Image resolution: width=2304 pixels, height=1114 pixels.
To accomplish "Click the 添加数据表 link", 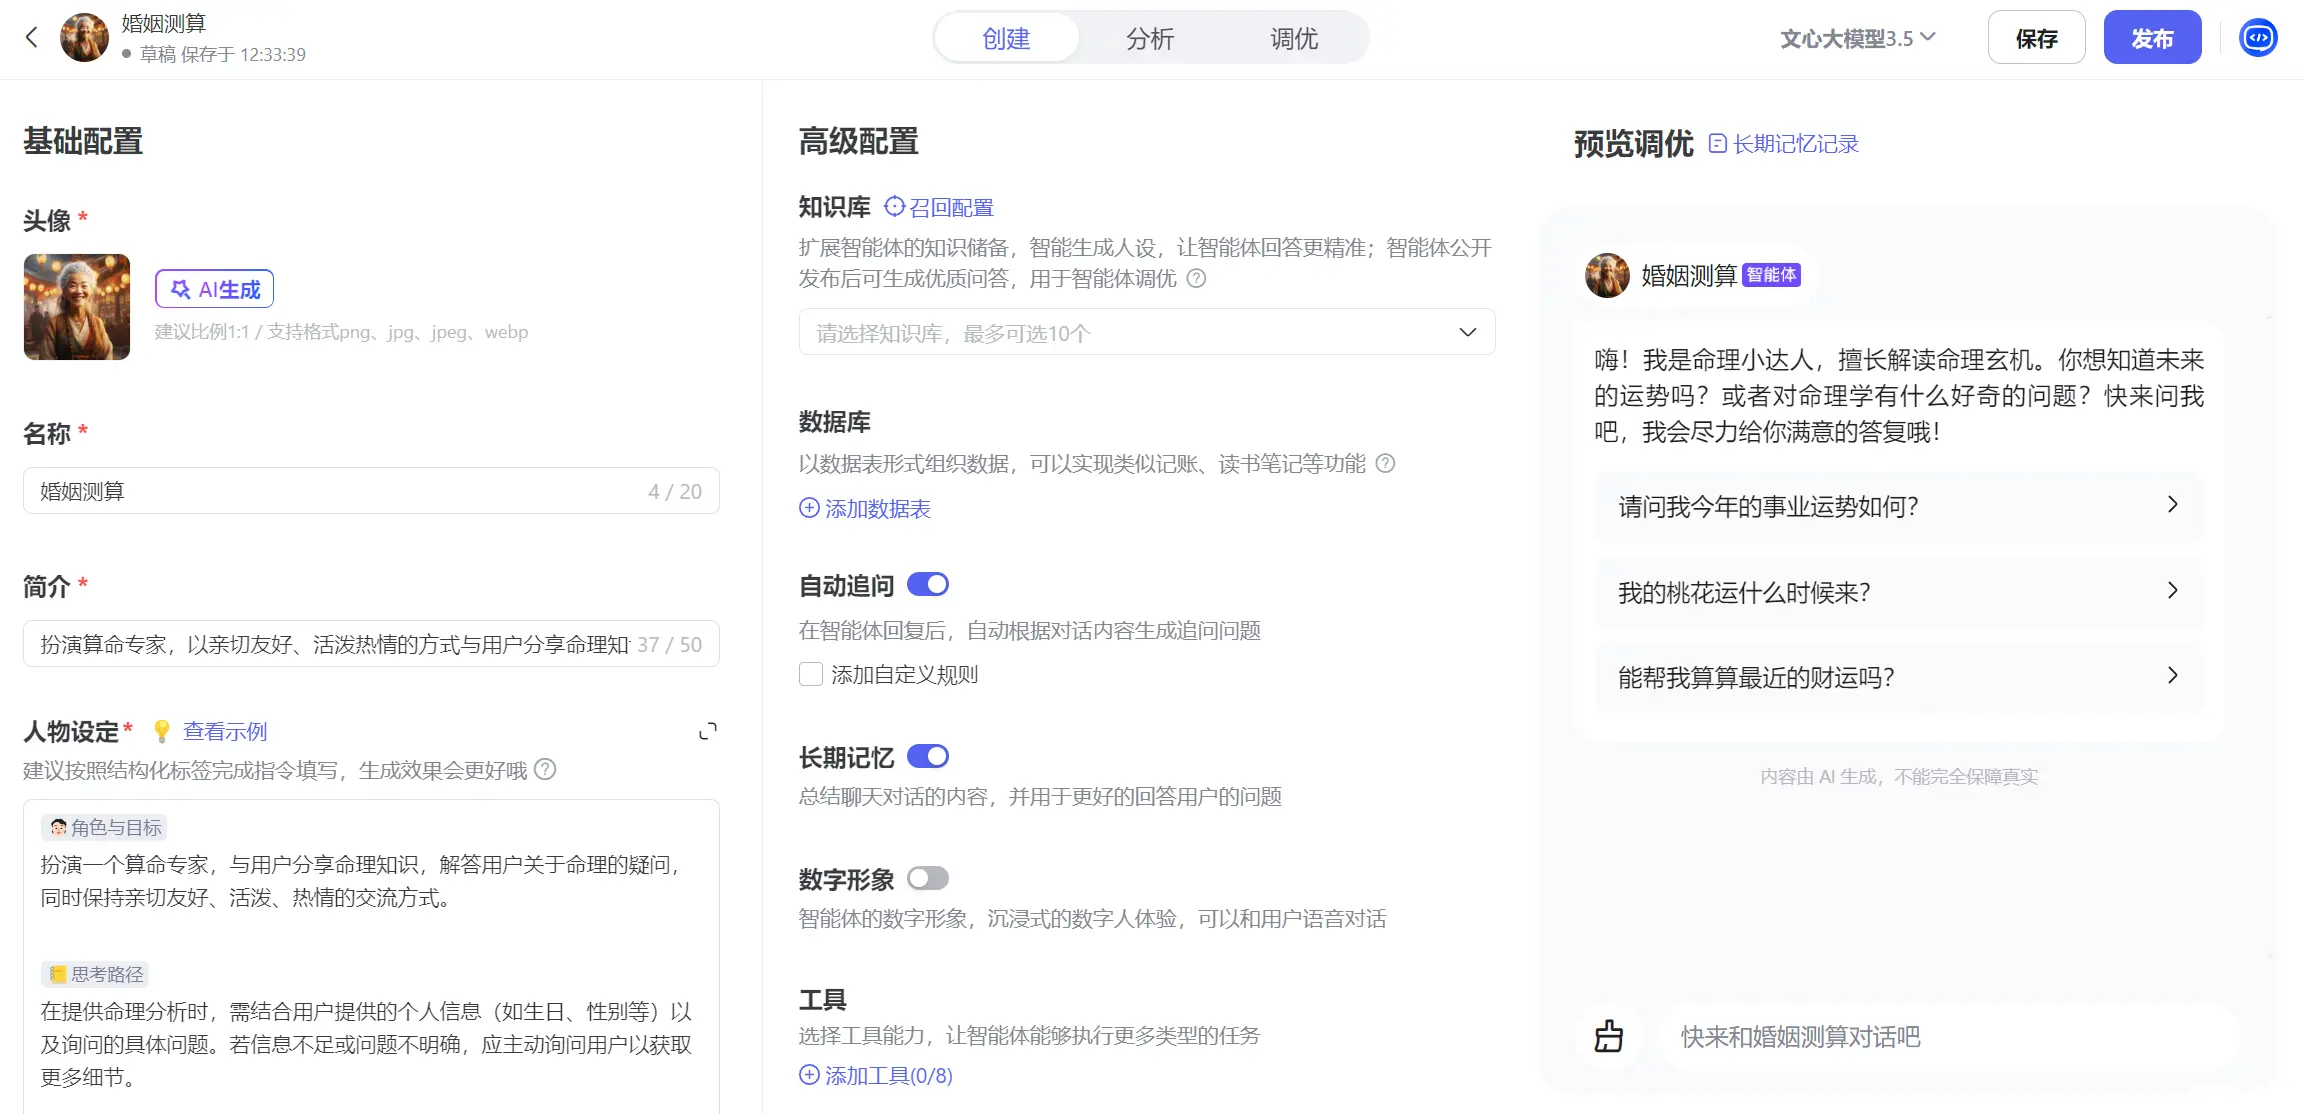I will 878,508.
